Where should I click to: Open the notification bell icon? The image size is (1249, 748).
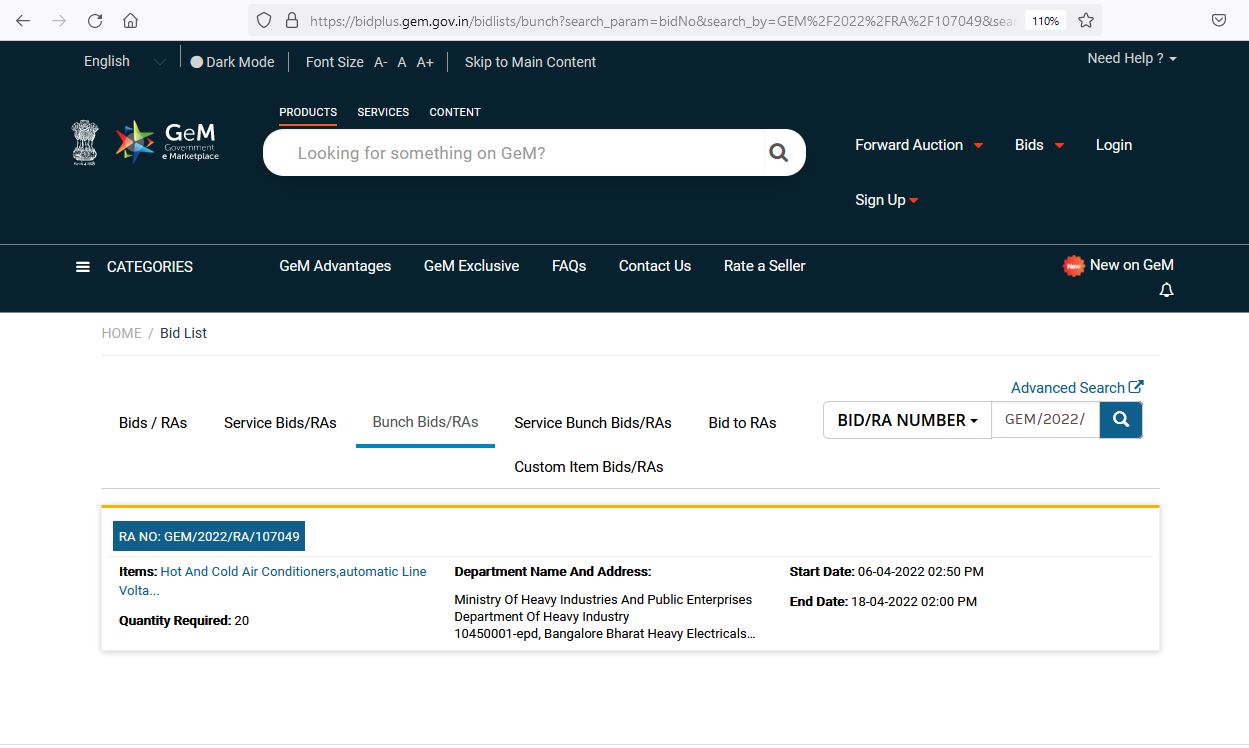click(x=1166, y=290)
